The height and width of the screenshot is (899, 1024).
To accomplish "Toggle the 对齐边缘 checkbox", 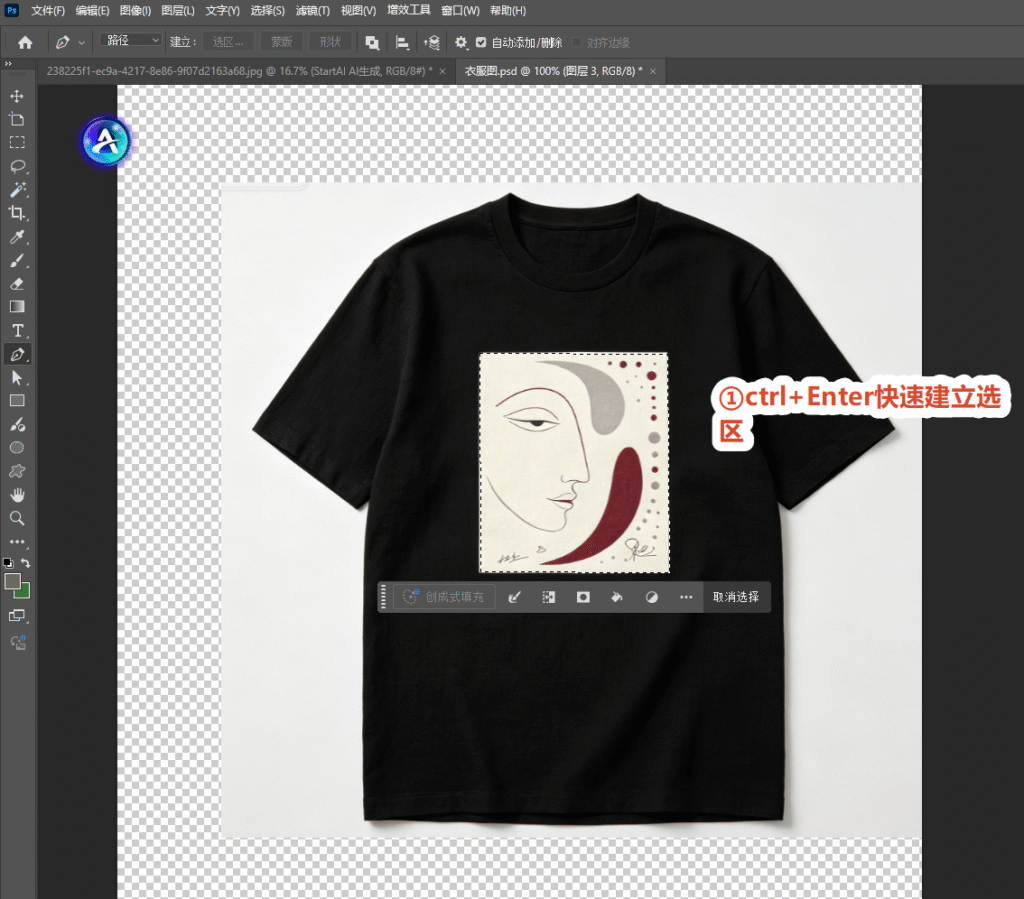I will 577,42.
